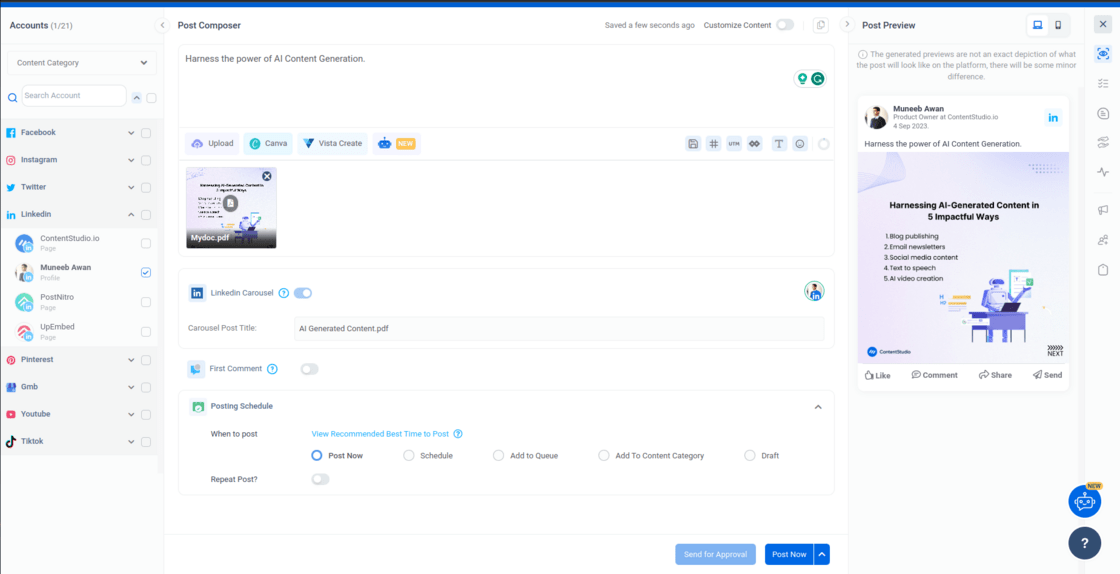Viewport: 1120px width, 574px height.
Task: Enable the Repeat Post toggle
Action: (x=321, y=479)
